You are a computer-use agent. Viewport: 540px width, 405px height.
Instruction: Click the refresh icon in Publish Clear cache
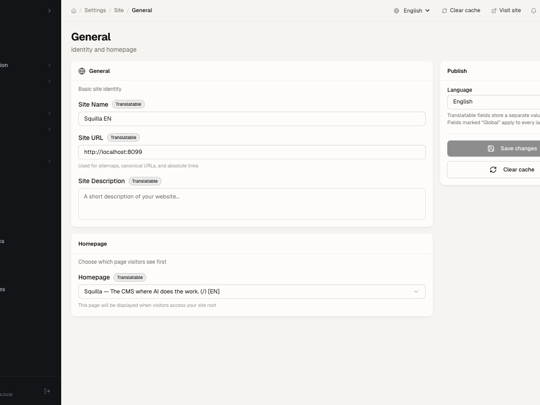493,169
